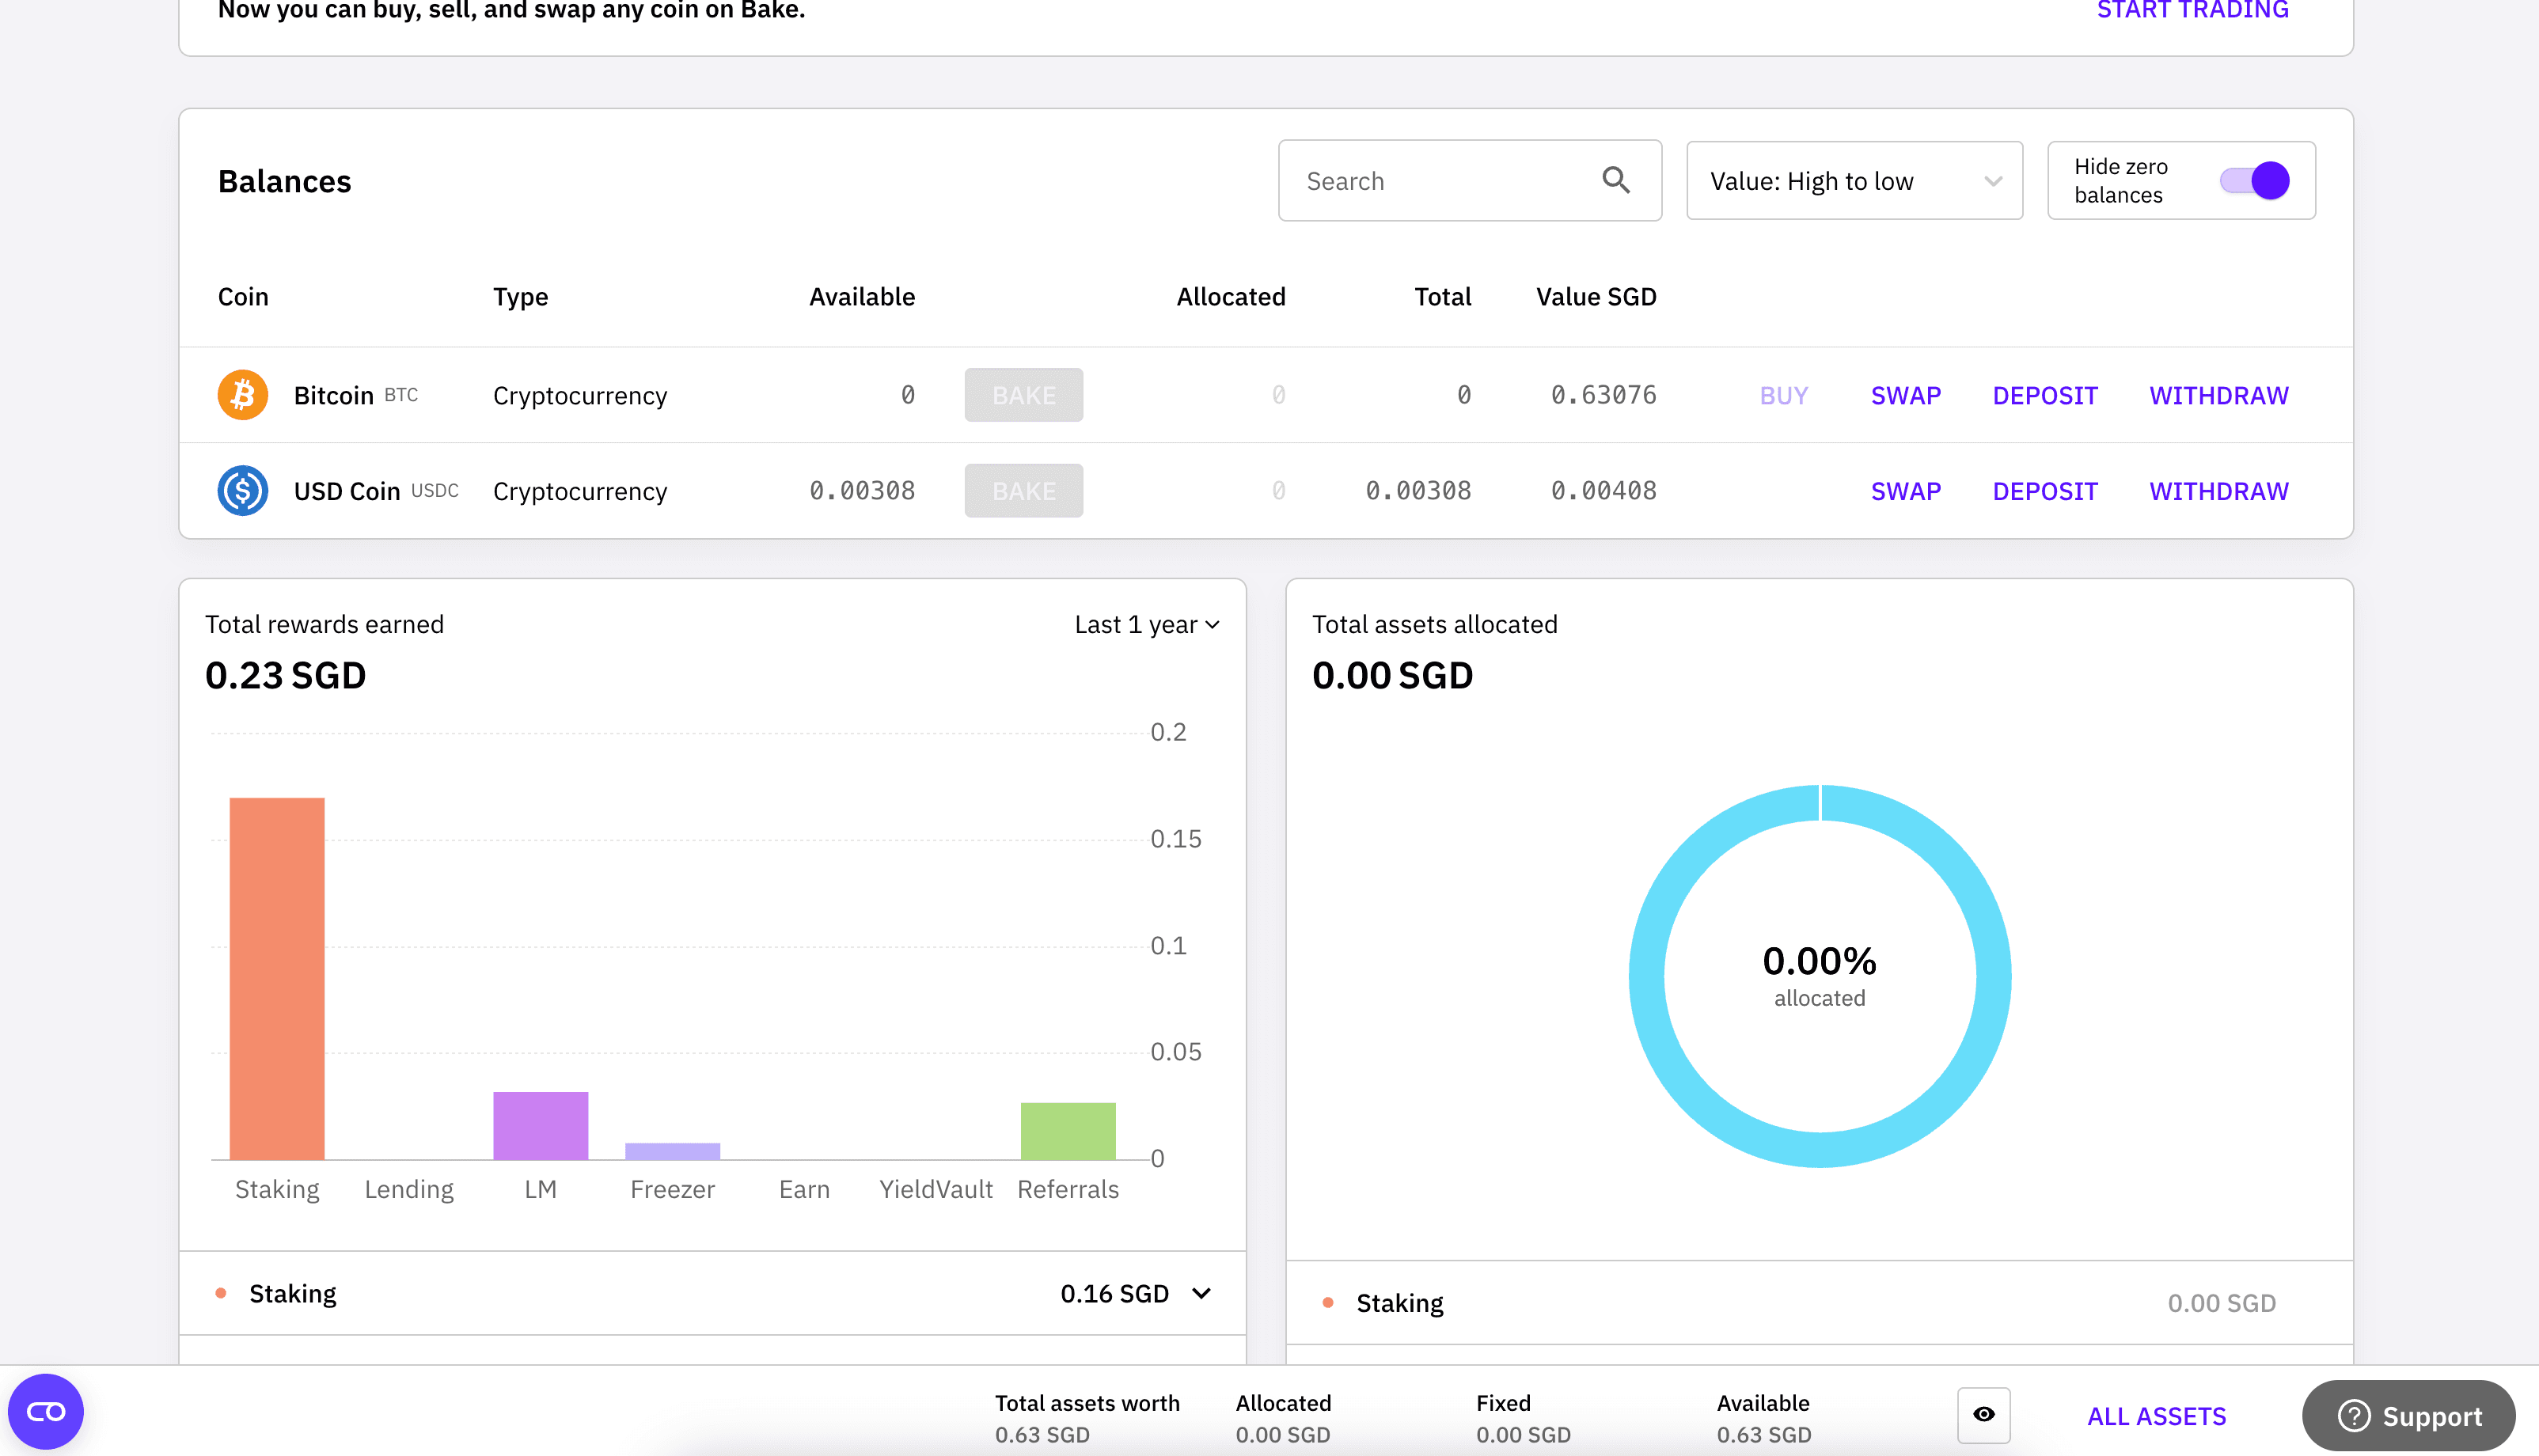Expand the Staking 0.16 SGD rewards row

tap(713, 1294)
